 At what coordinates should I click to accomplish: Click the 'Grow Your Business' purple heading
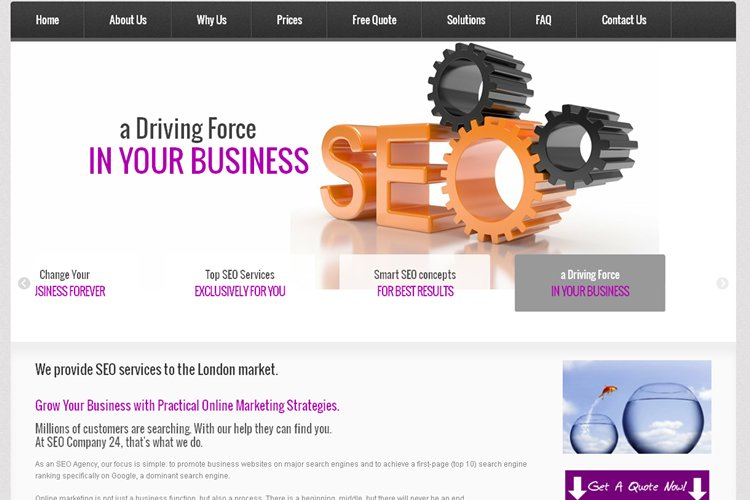point(187,406)
